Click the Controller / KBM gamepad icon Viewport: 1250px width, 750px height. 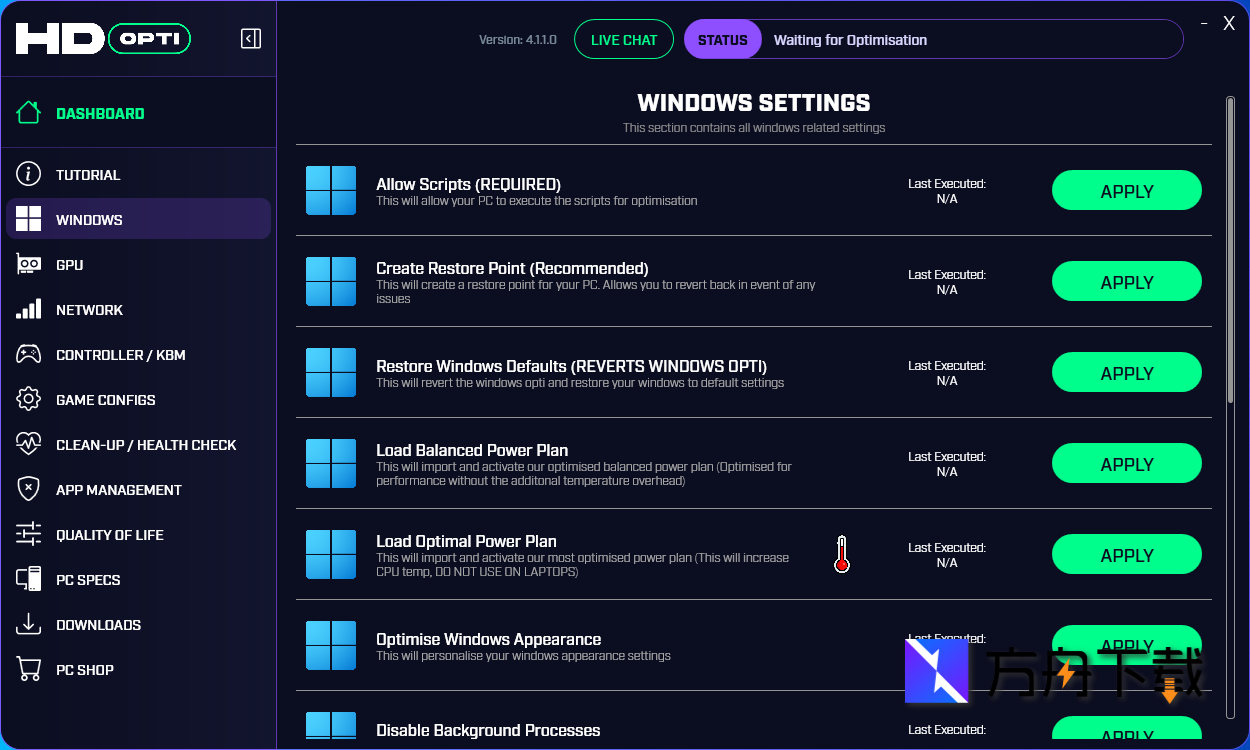point(29,354)
